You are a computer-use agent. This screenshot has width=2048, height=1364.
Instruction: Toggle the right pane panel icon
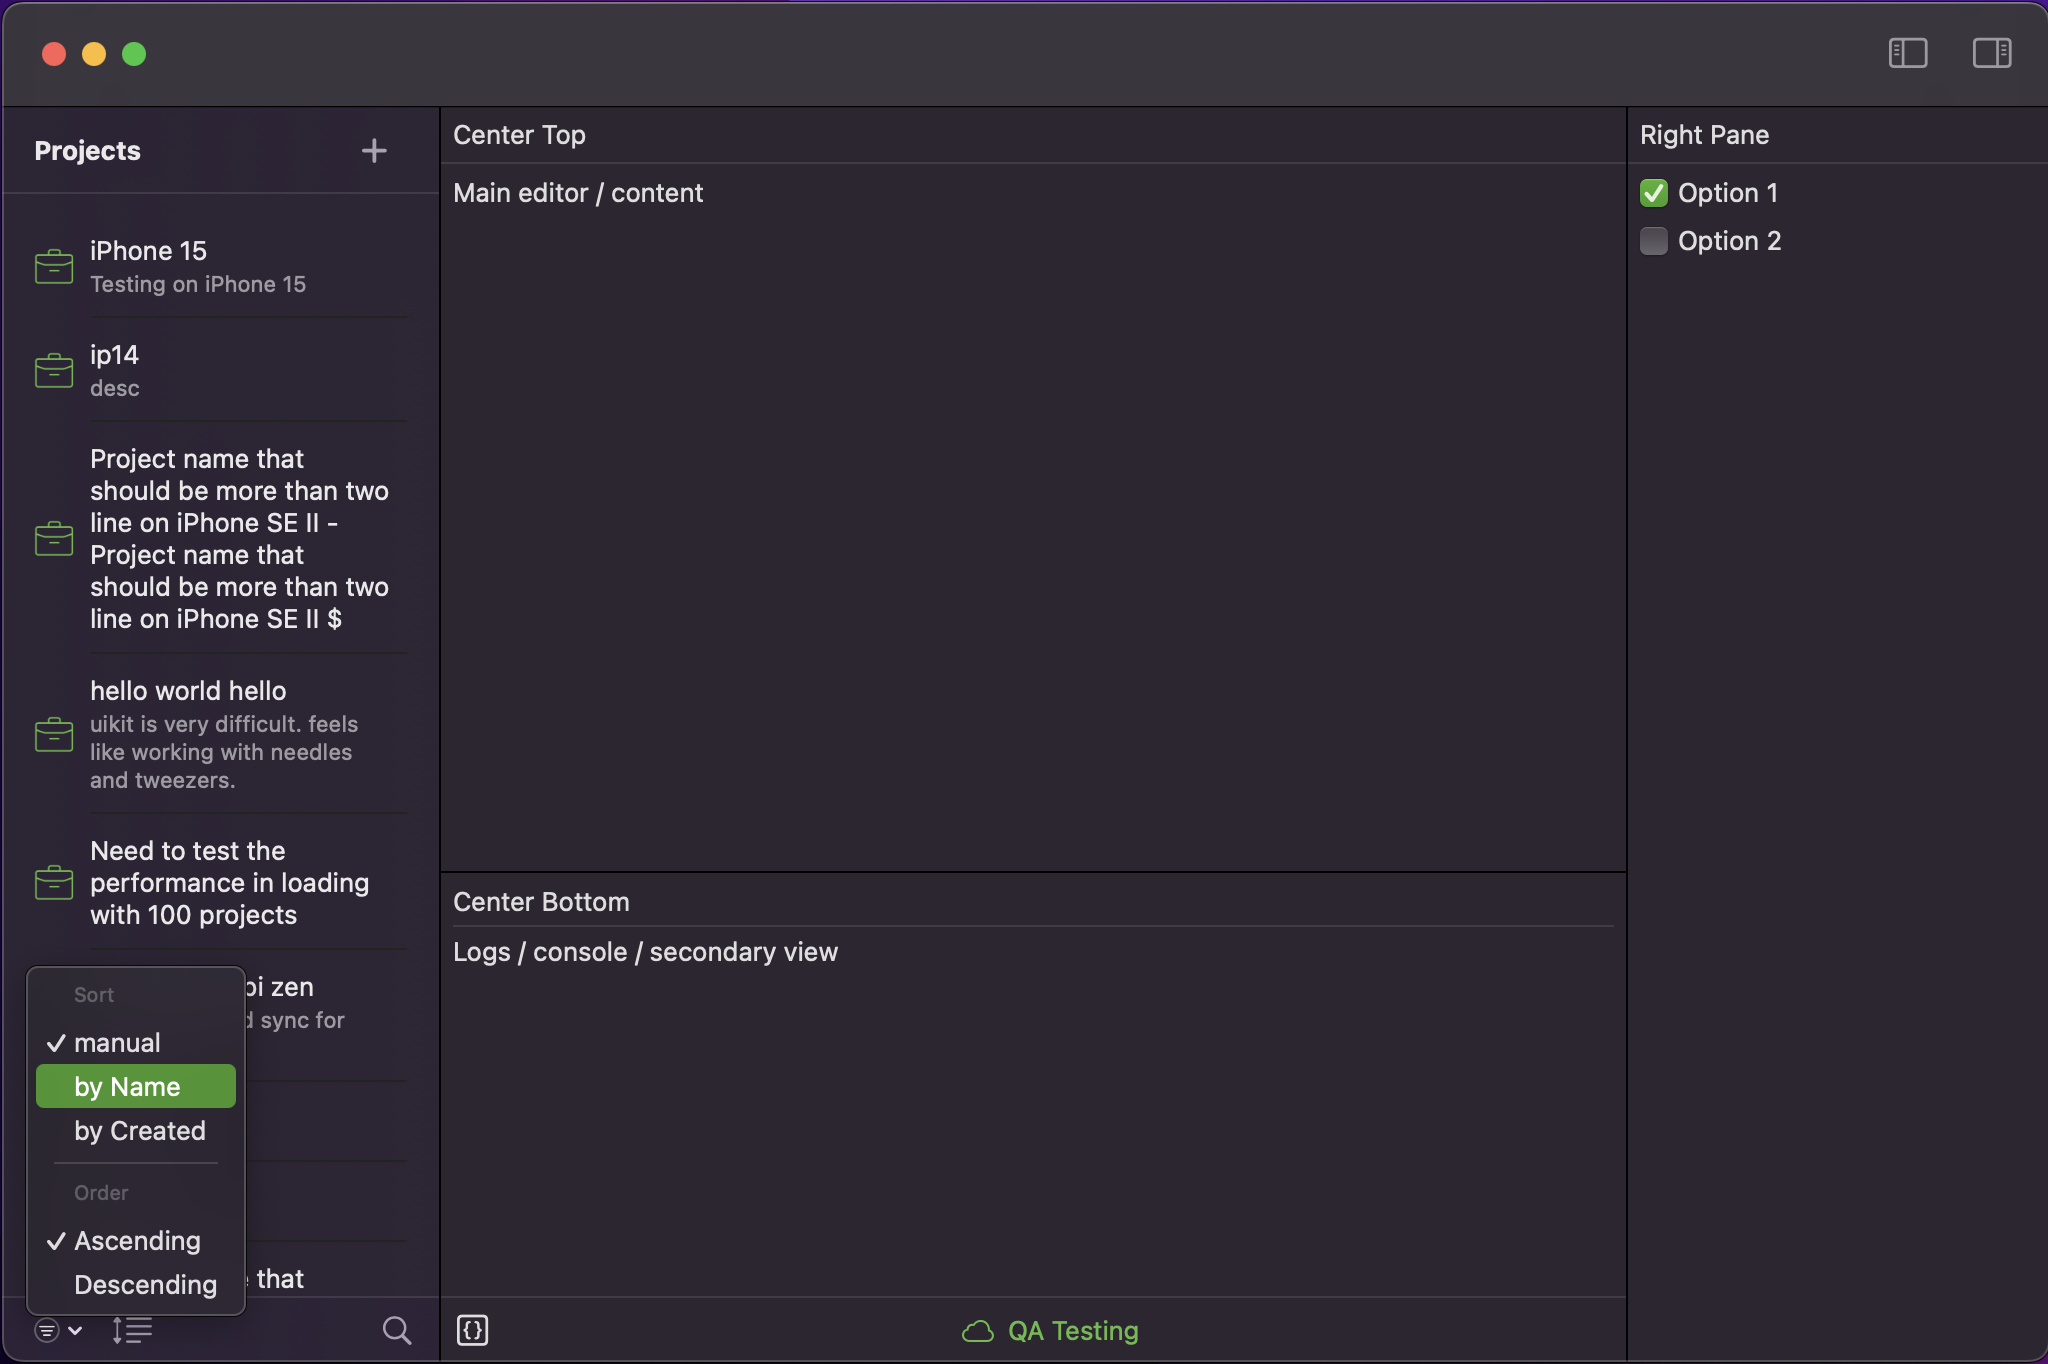(x=1991, y=53)
